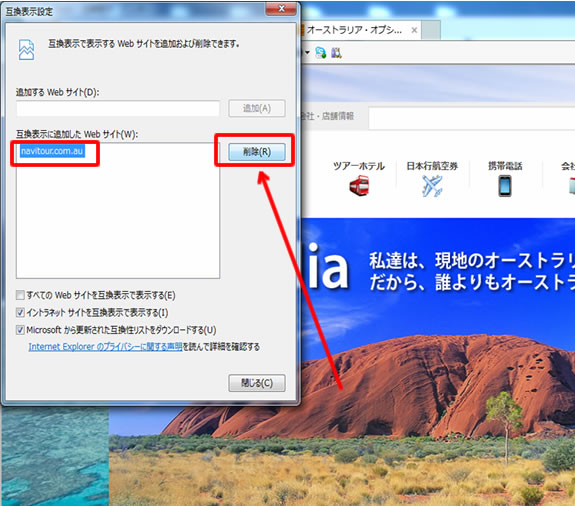Close the オーストラリア・オプシ browser tab
The height and width of the screenshot is (506, 575).
(414, 30)
